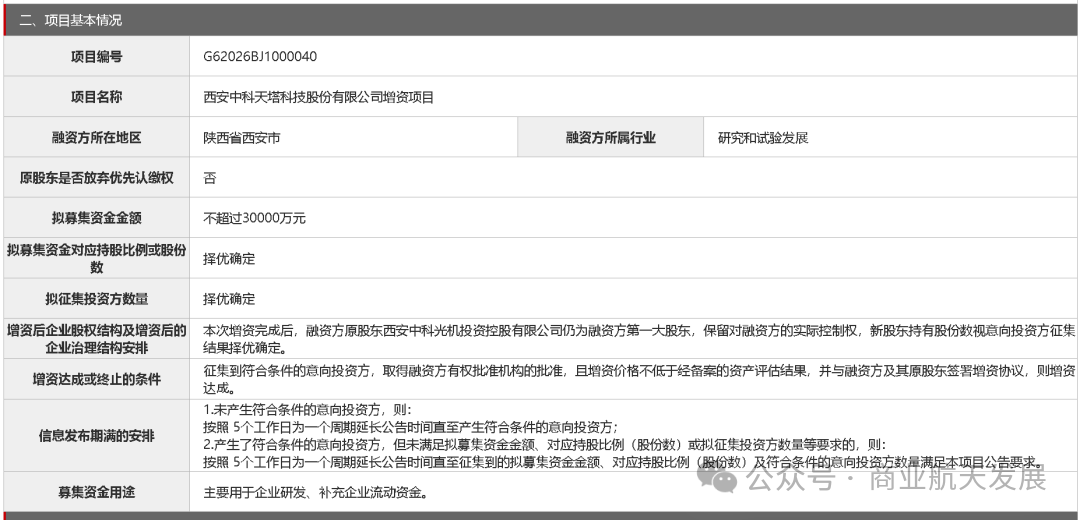Screen dimensions: 1080x520
Task: Click the 信息发布期满的安排 label
Action: 96,436
